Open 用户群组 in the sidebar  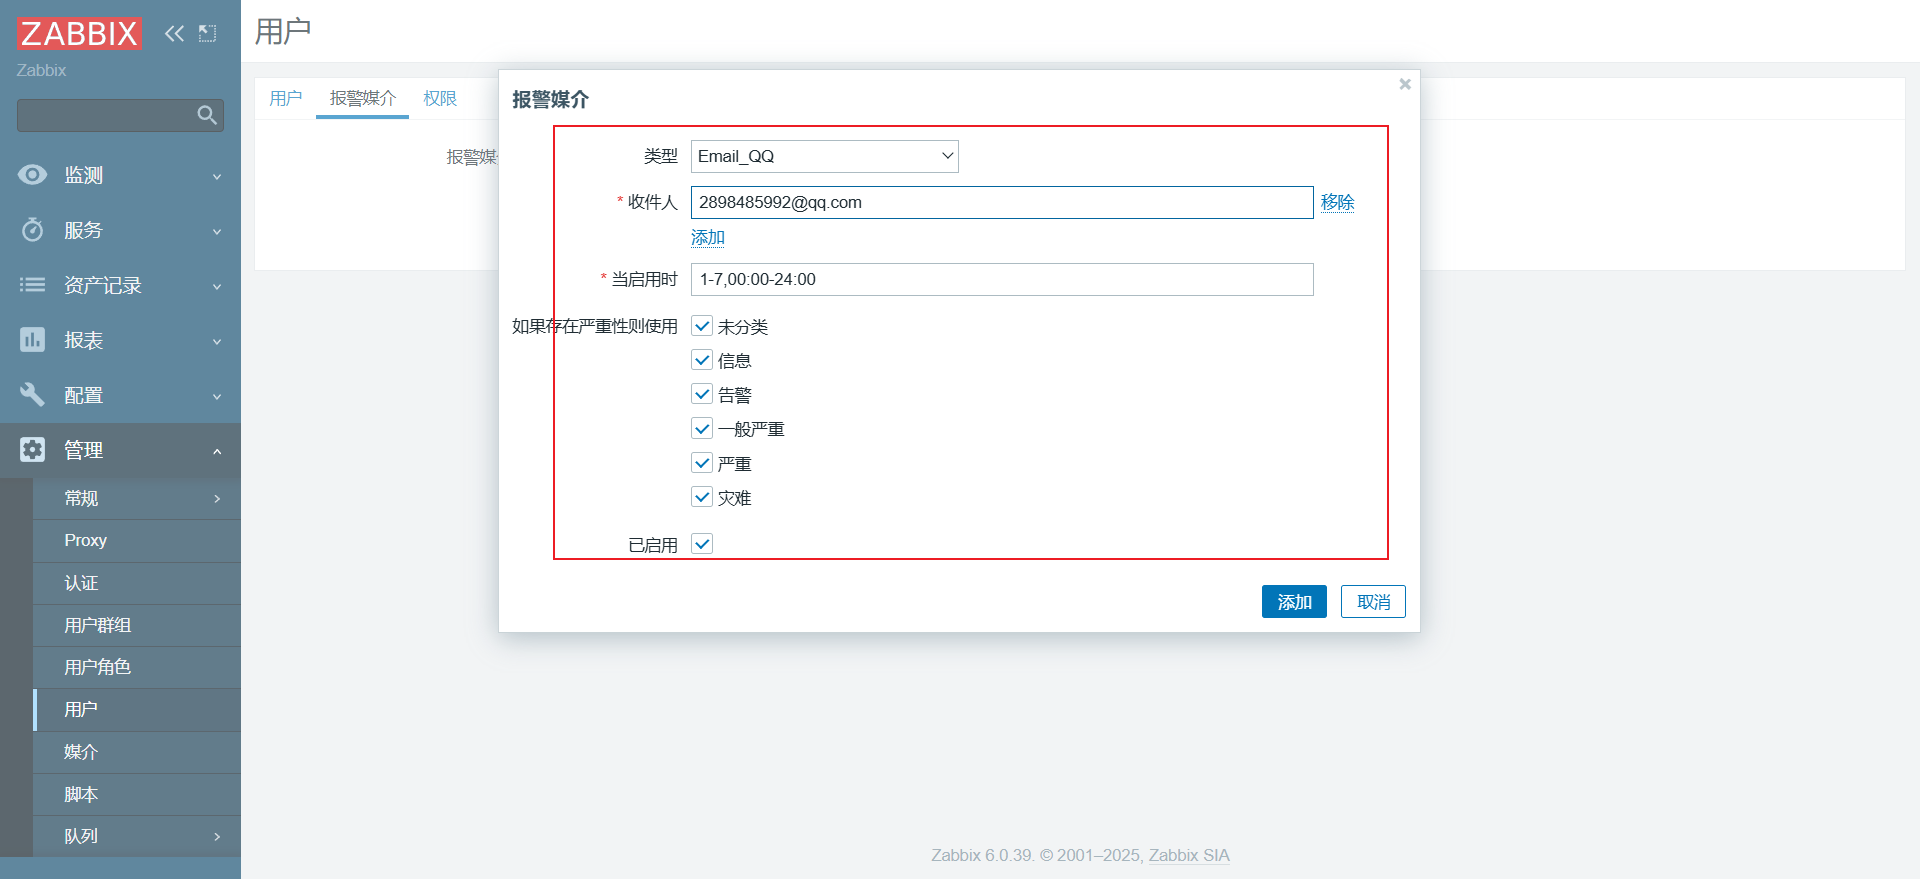coord(98,625)
